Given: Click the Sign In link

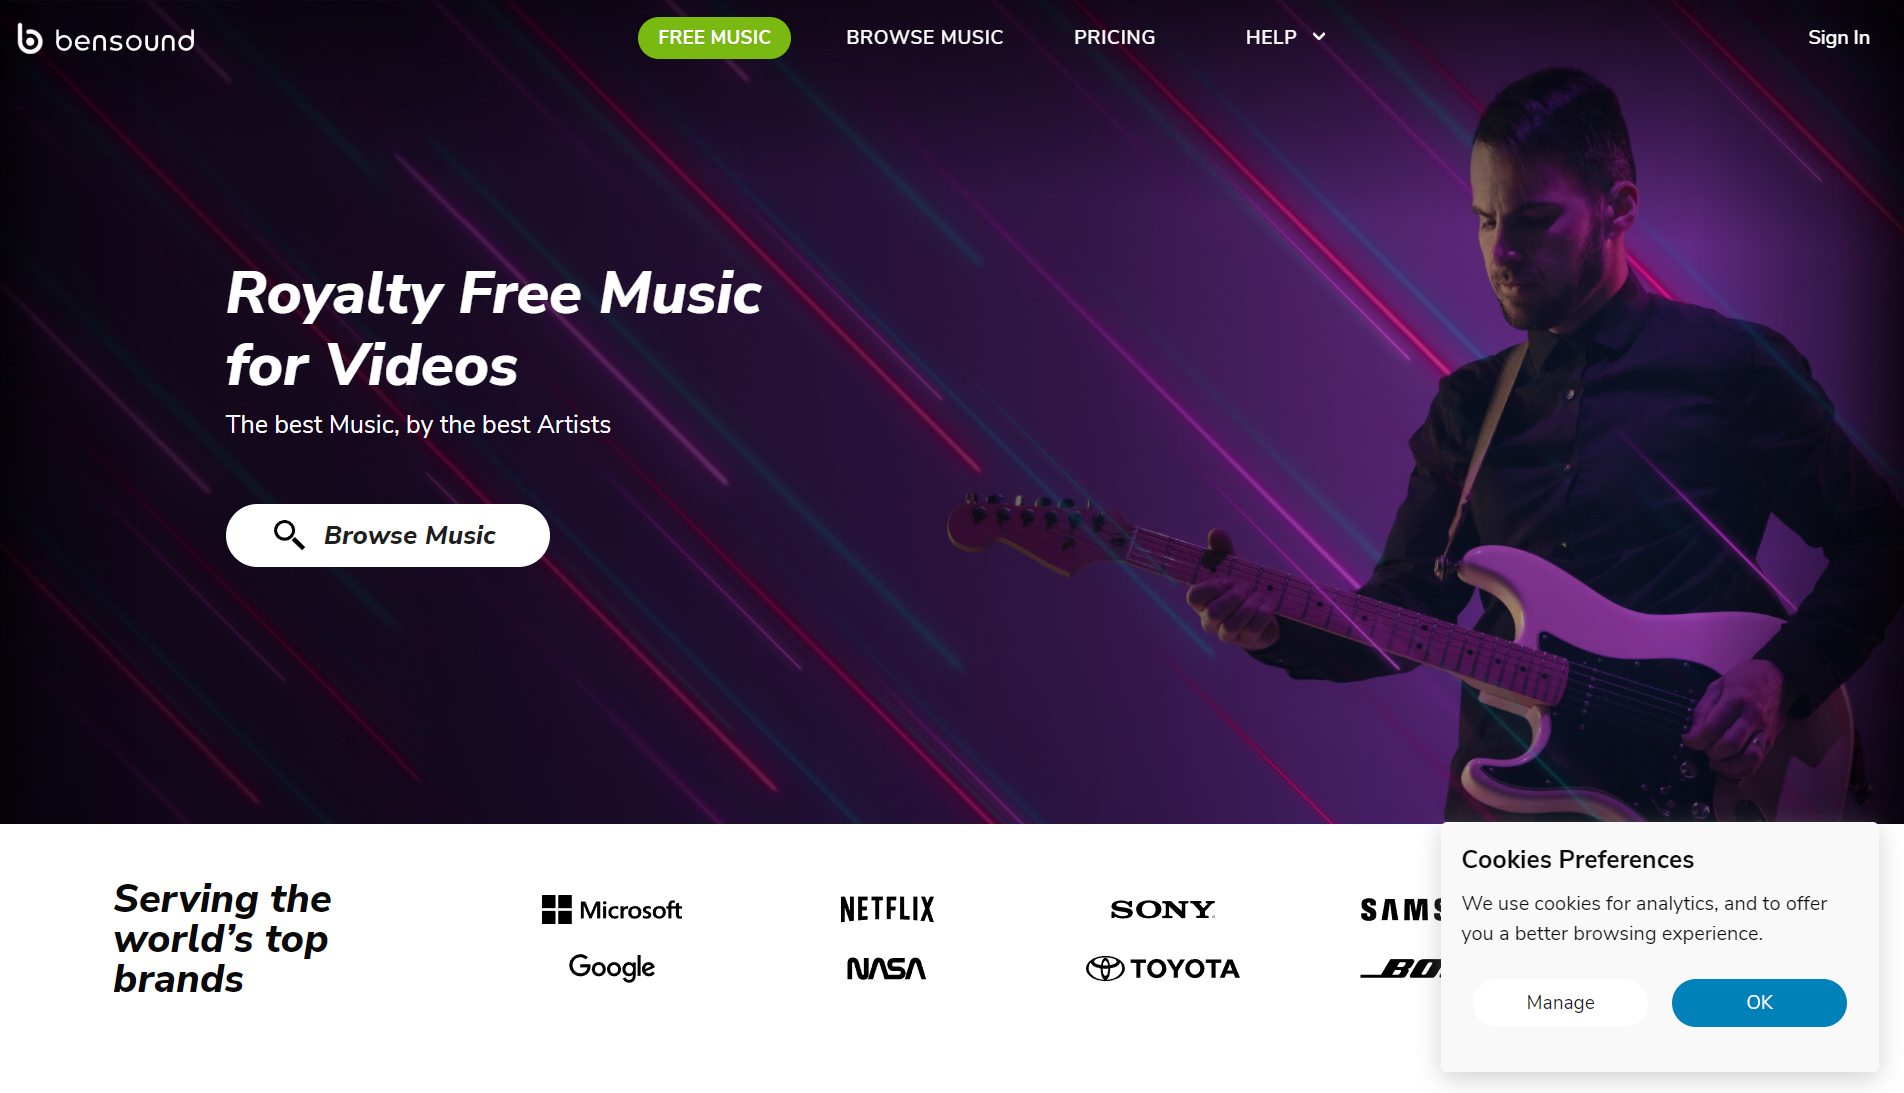Looking at the screenshot, I should 1838,37.
